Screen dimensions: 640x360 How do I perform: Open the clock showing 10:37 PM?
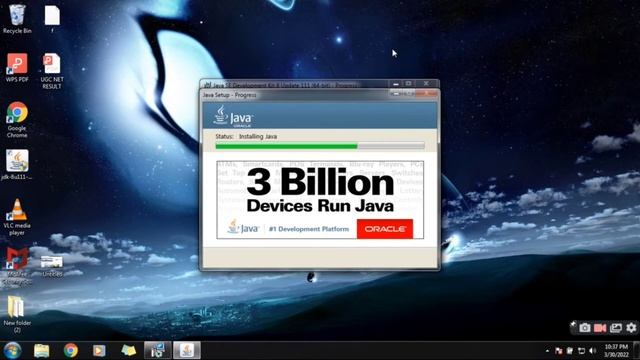coord(616,351)
